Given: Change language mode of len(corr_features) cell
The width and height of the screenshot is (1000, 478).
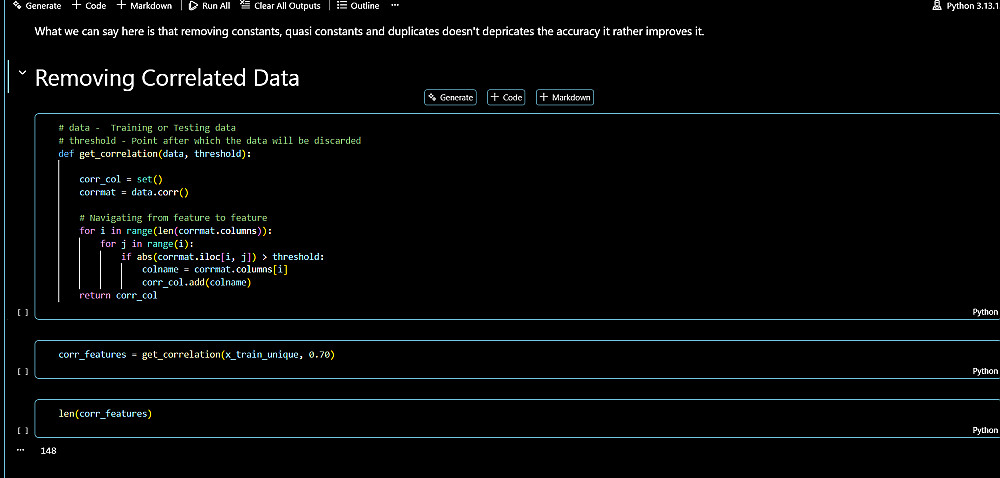Looking at the screenshot, I should (984, 430).
